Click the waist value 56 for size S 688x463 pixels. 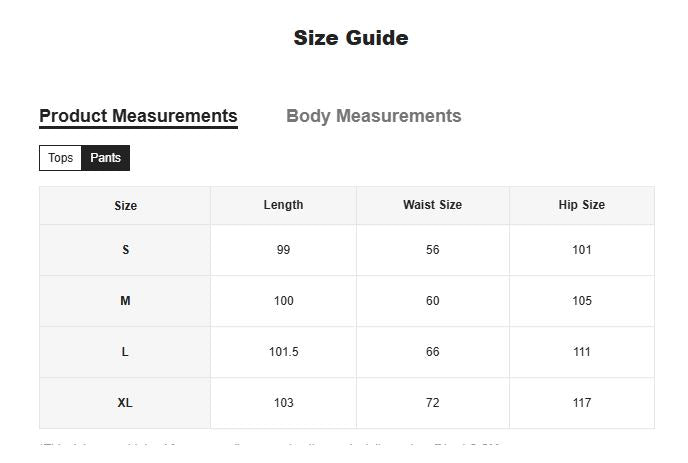433,250
